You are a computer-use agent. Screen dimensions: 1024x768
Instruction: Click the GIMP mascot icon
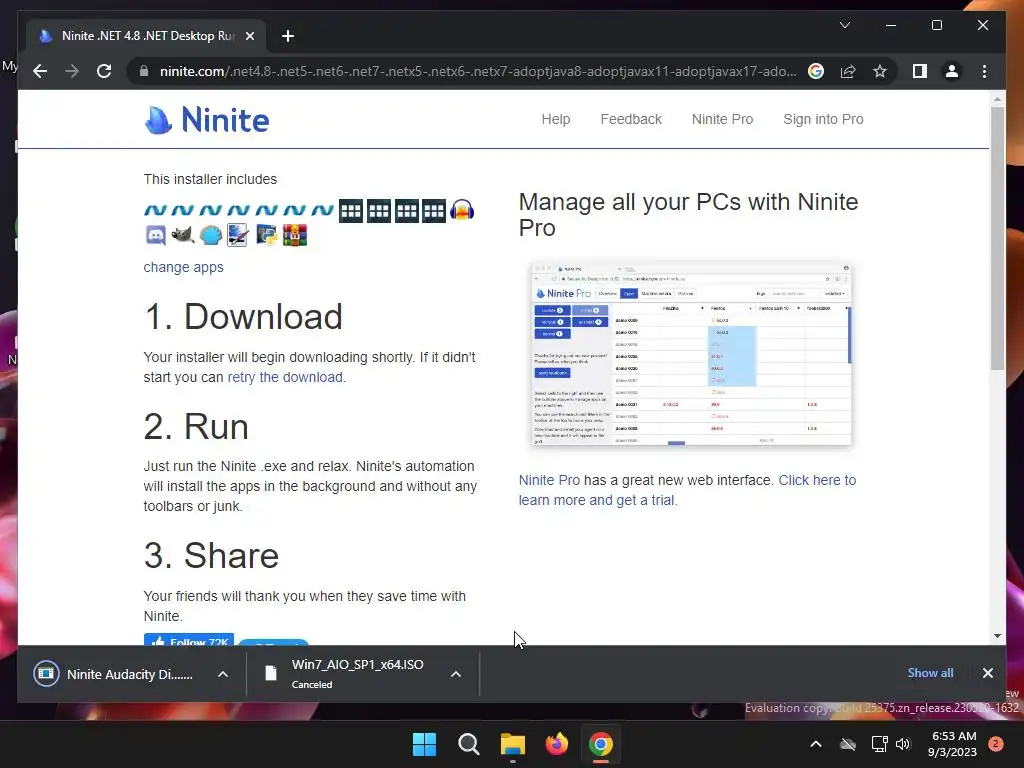pos(183,234)
